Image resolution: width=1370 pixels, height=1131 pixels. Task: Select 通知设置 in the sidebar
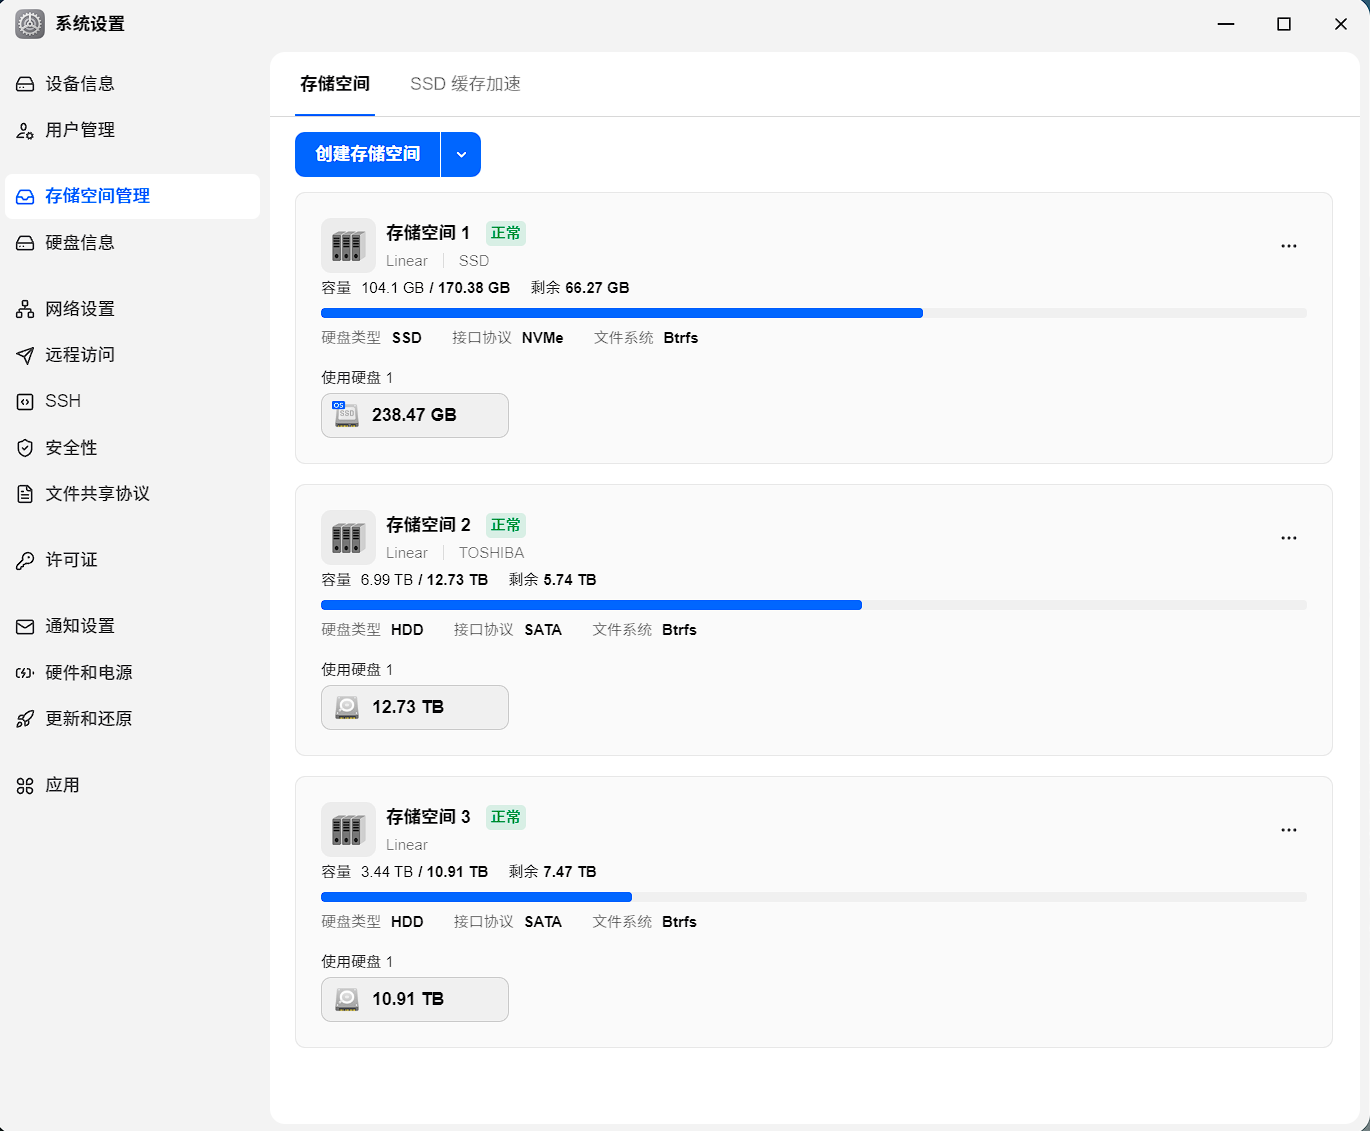click(x=132, y=626)
